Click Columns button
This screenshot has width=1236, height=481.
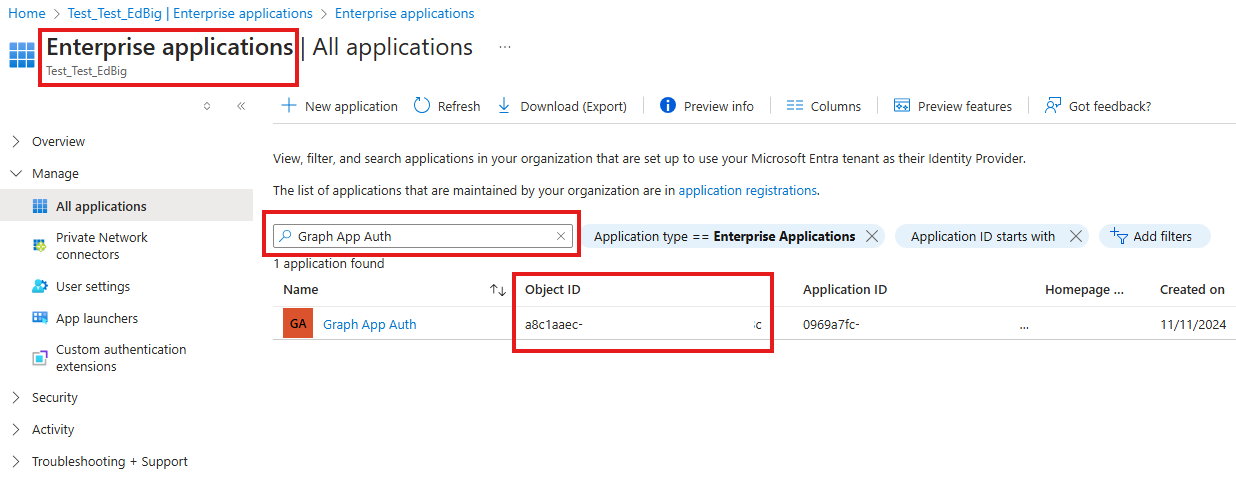pos(824,105)
